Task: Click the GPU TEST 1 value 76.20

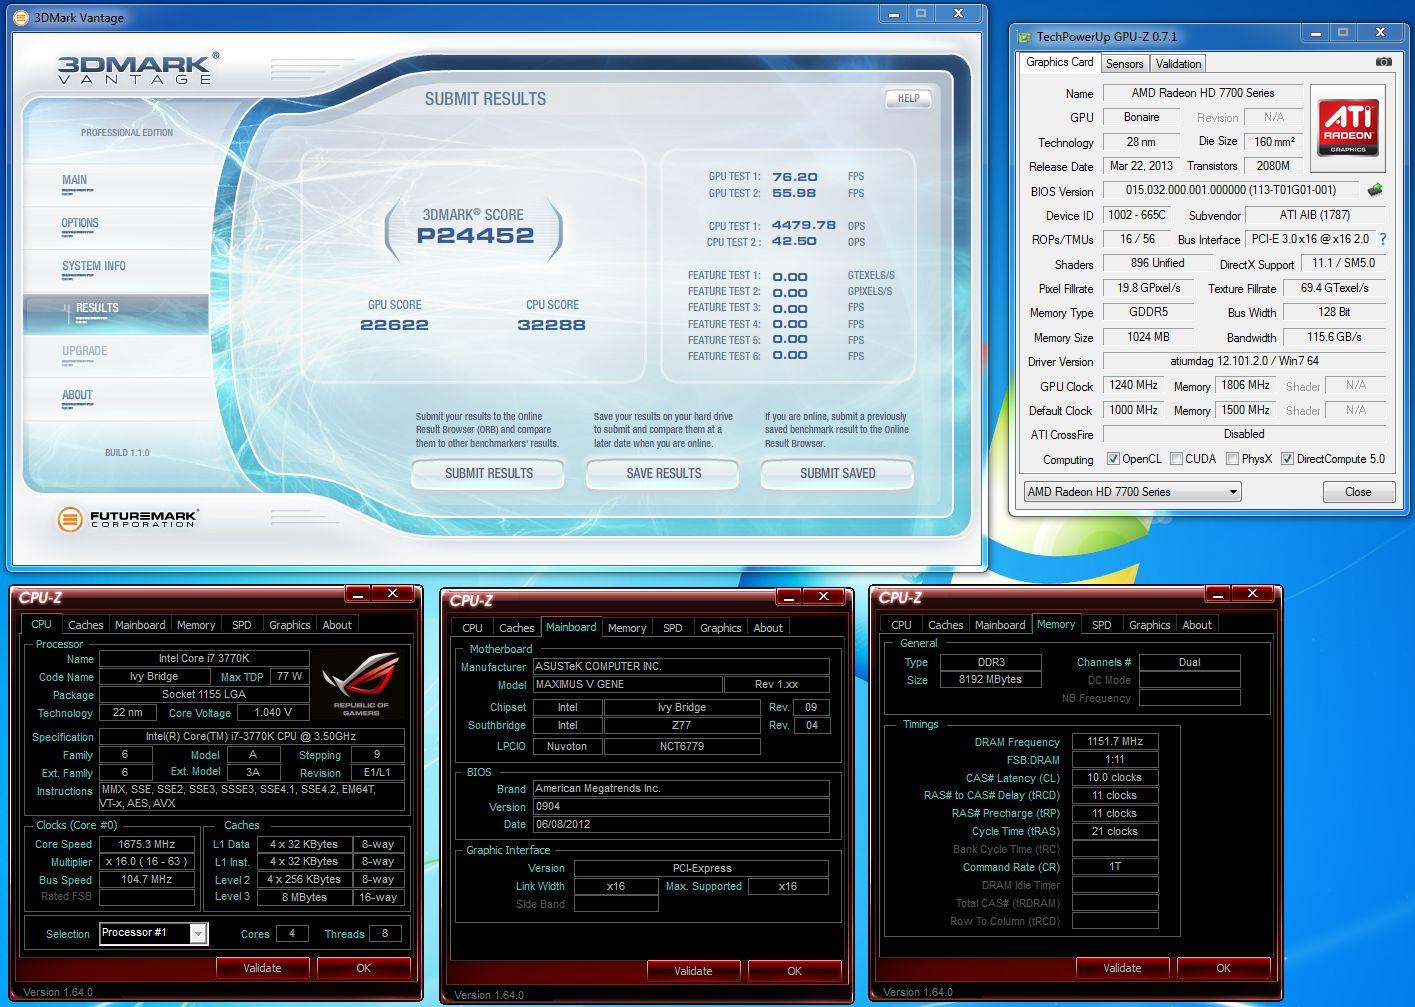Action: point(795,176)
